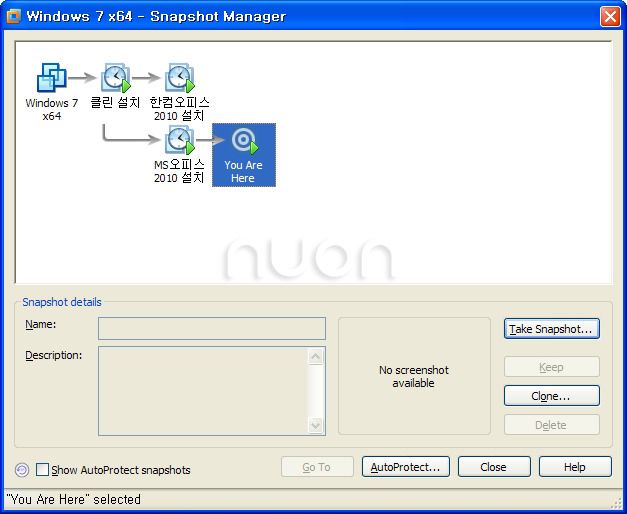Select the 클린 설치 snapshot icon
The width and height of the screenshot is (627, 514).
click(116, 77)
